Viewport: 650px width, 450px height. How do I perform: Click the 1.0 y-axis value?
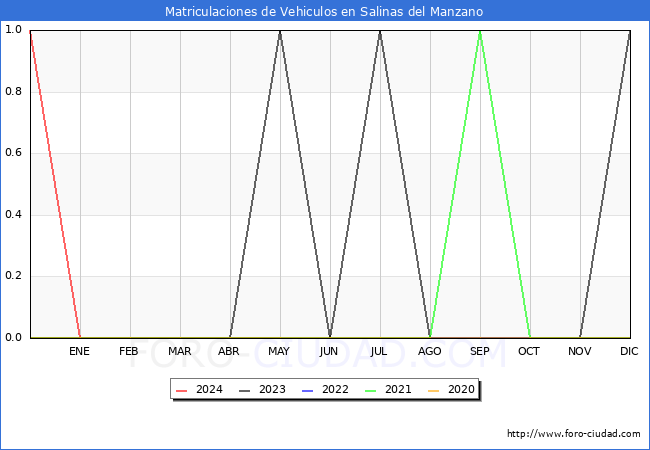tap(13, 29)
